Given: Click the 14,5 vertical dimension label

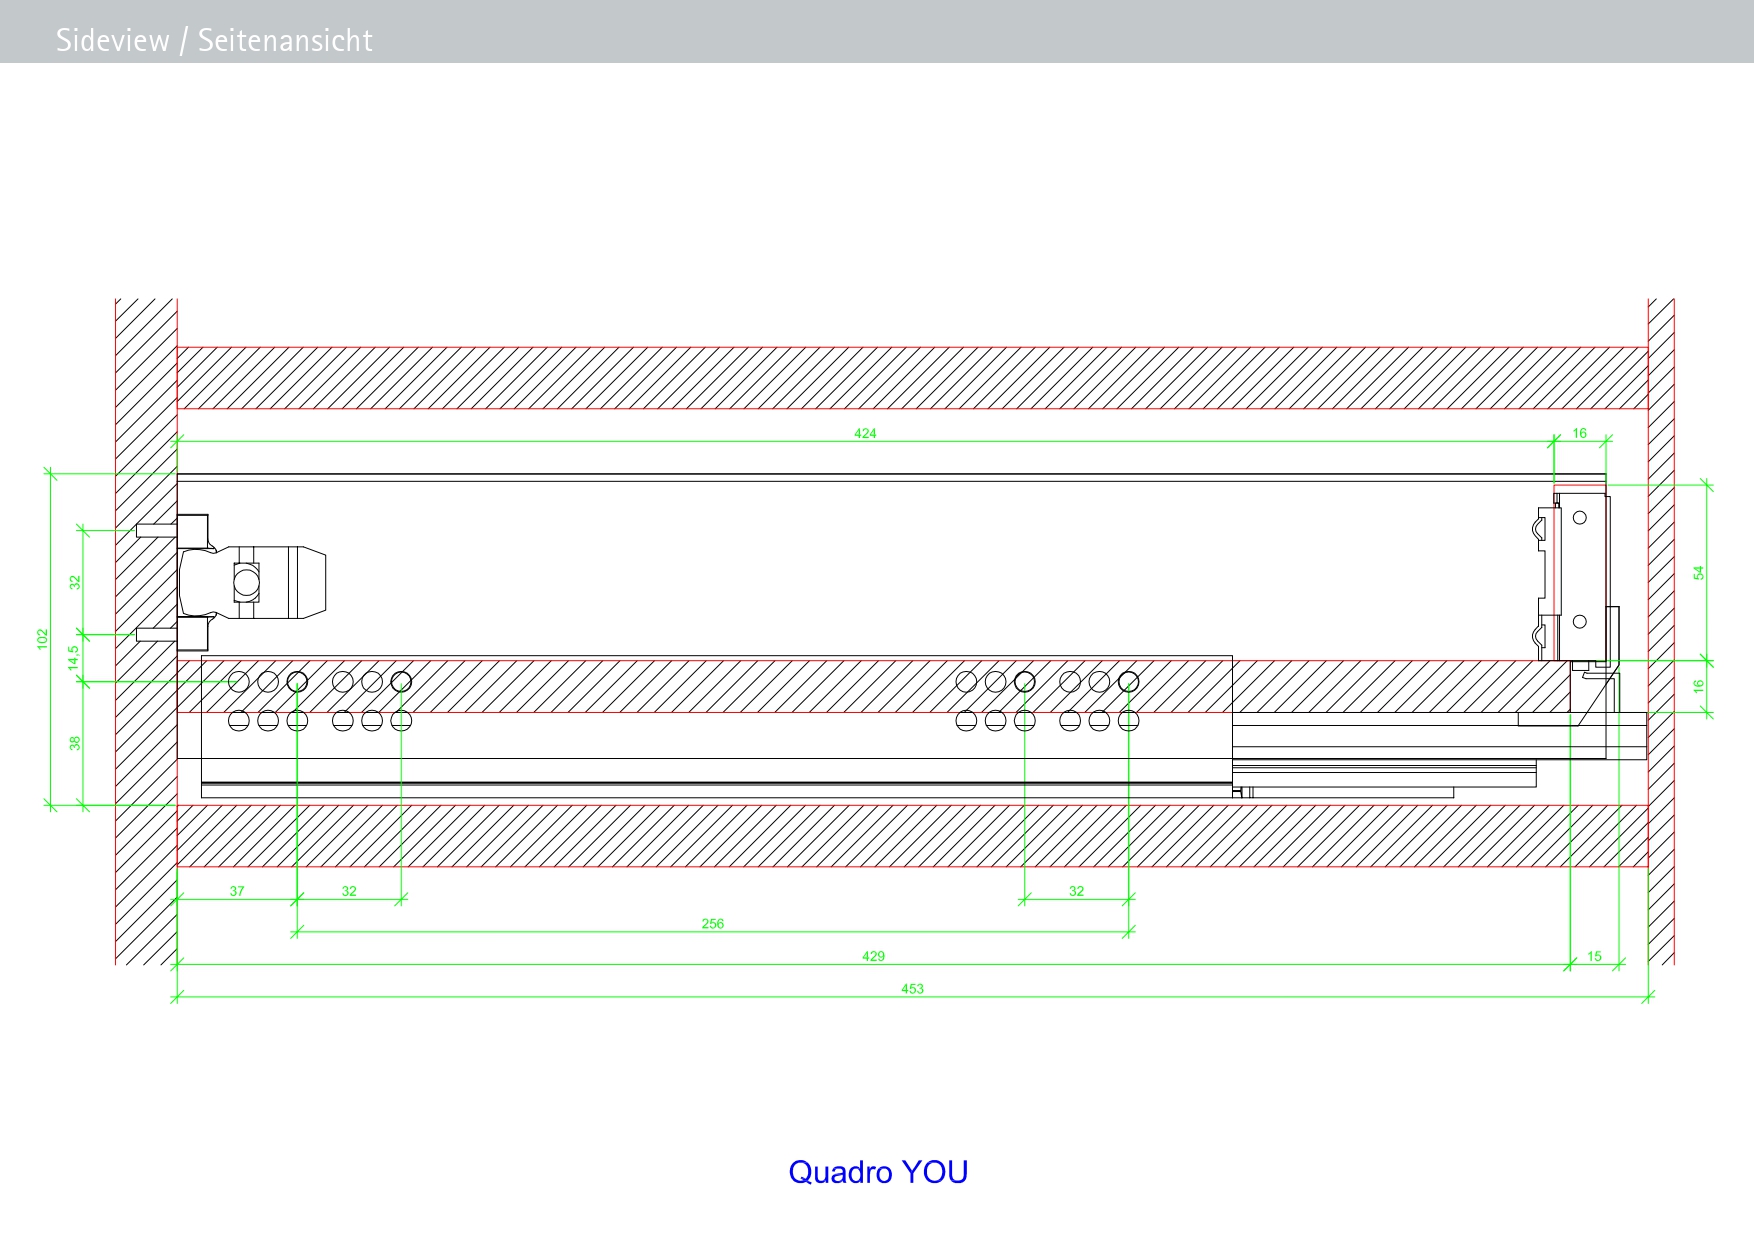Looking at the screenshot, I should point(73,658).
